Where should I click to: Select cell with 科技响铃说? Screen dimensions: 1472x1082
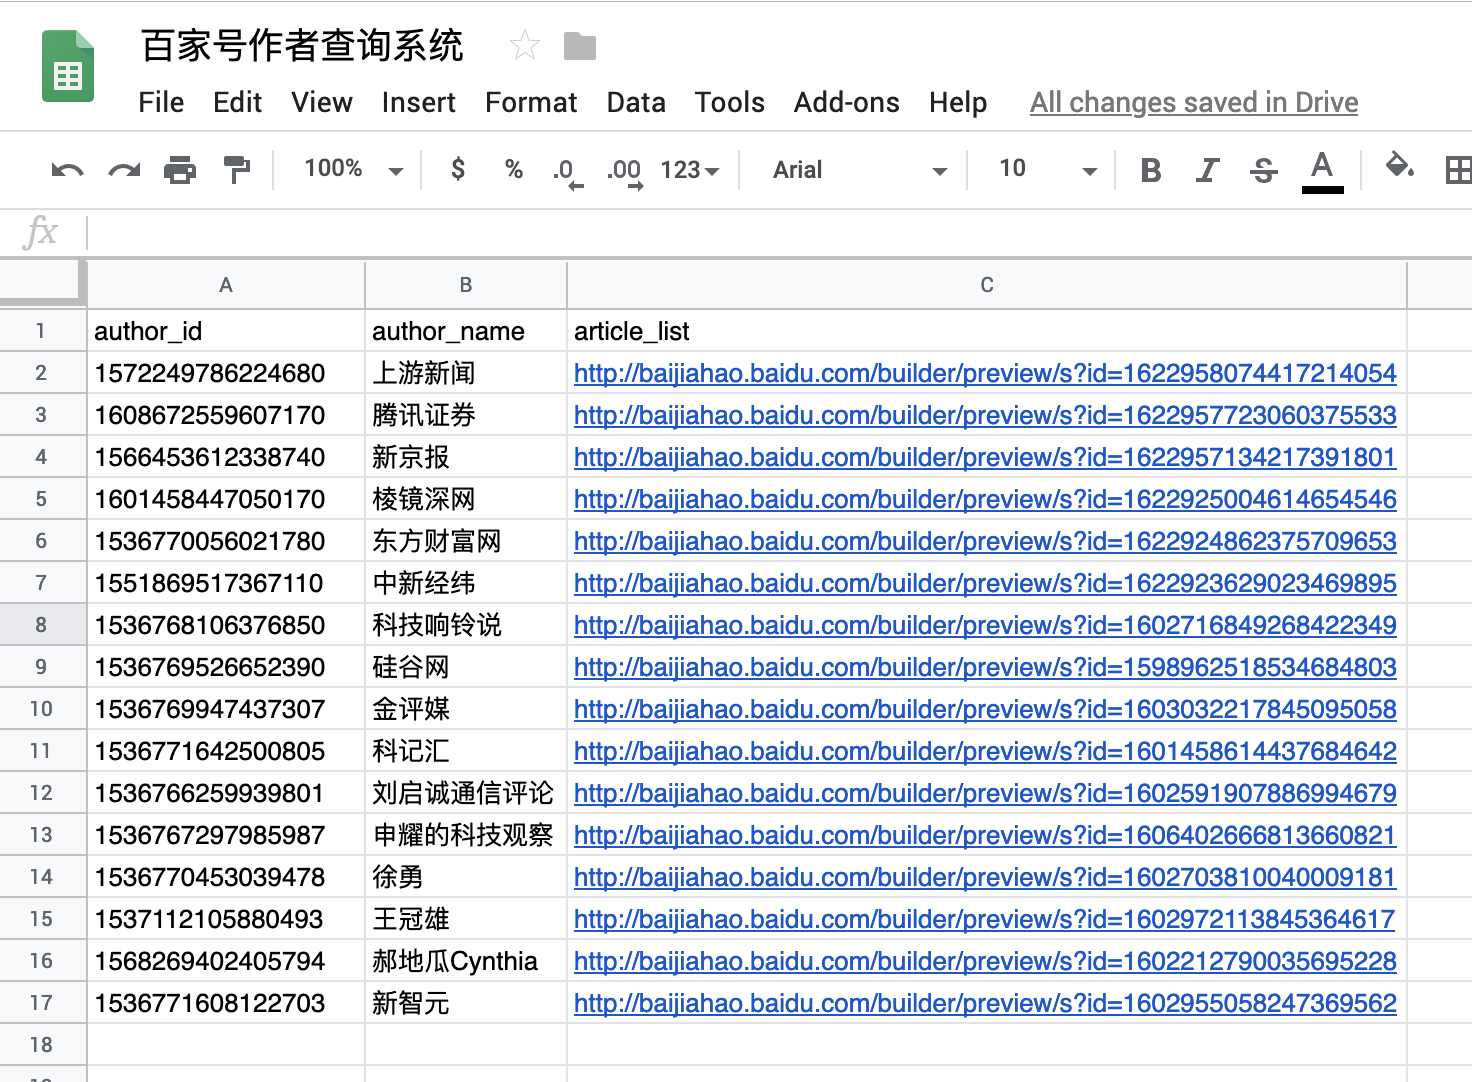[466, 625]
